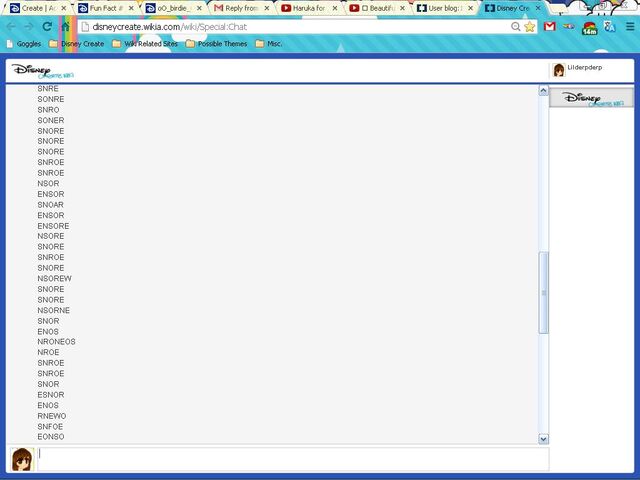Go to the browser home page
This screenshot has height=480, width=640.
coord(65,27)
